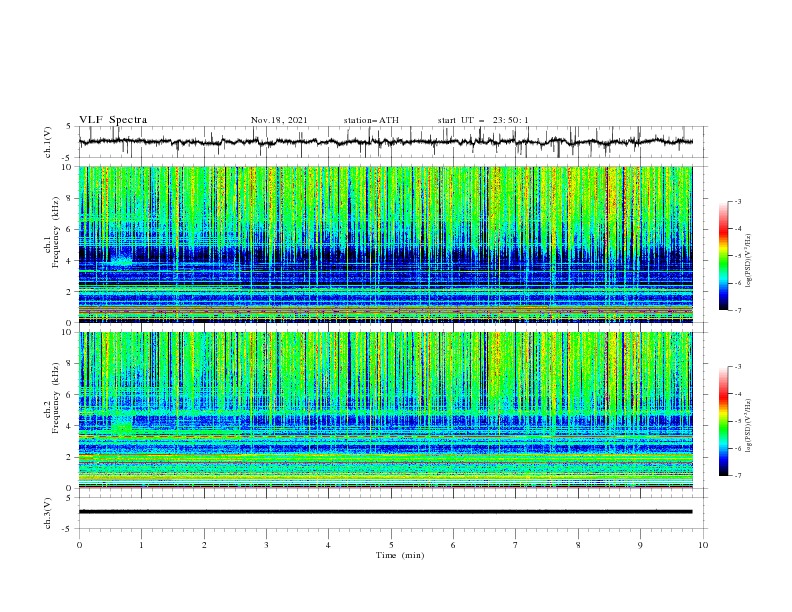Click the "8" kHz tick on ch.1 spectrogram axis
Image resolution: width=792 pixels, height=612 pixels.
pyautogui.click(x=69, y=198)
